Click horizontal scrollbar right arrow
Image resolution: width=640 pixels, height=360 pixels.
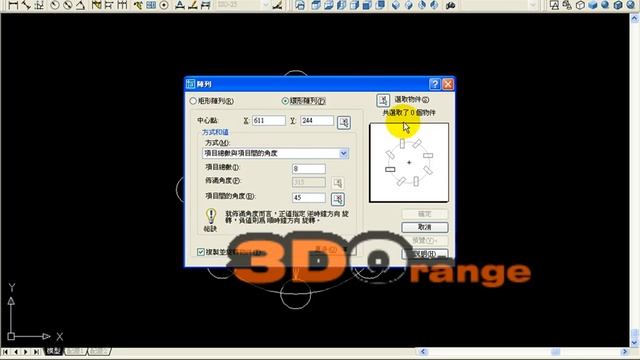click(x=624, y=351)
